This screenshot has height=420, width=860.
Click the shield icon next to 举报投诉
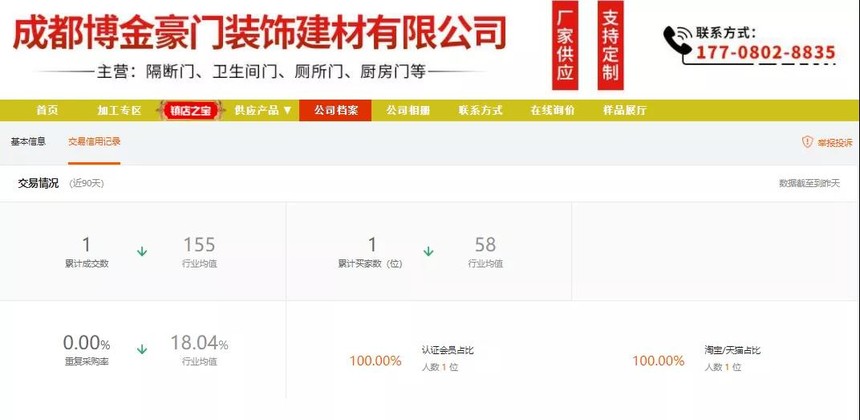pyautogui.click(x=807, y=142)
